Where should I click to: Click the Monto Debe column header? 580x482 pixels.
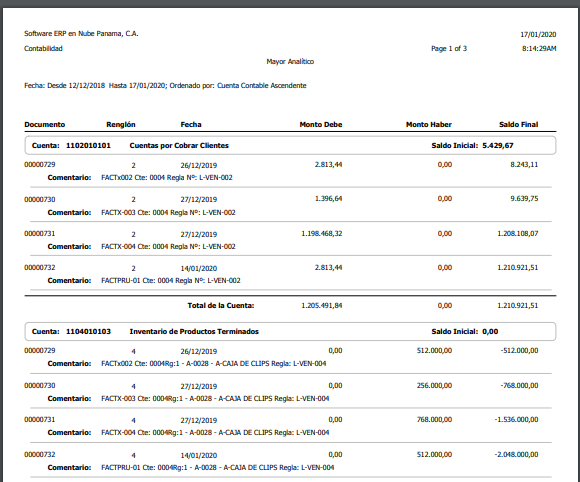(x=321, y=124)
